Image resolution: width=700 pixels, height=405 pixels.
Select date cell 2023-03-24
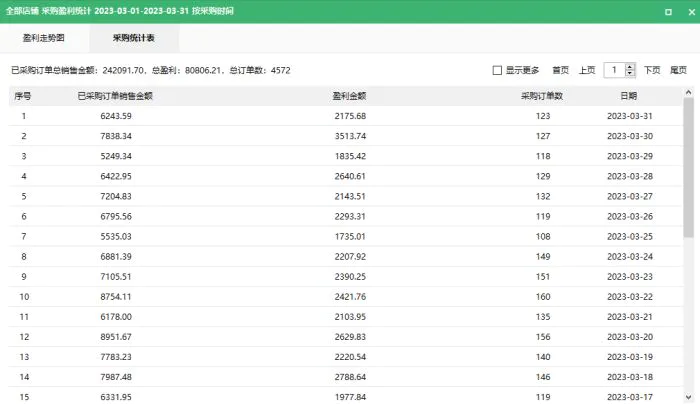pyautogui.click(x=630, y=257)
